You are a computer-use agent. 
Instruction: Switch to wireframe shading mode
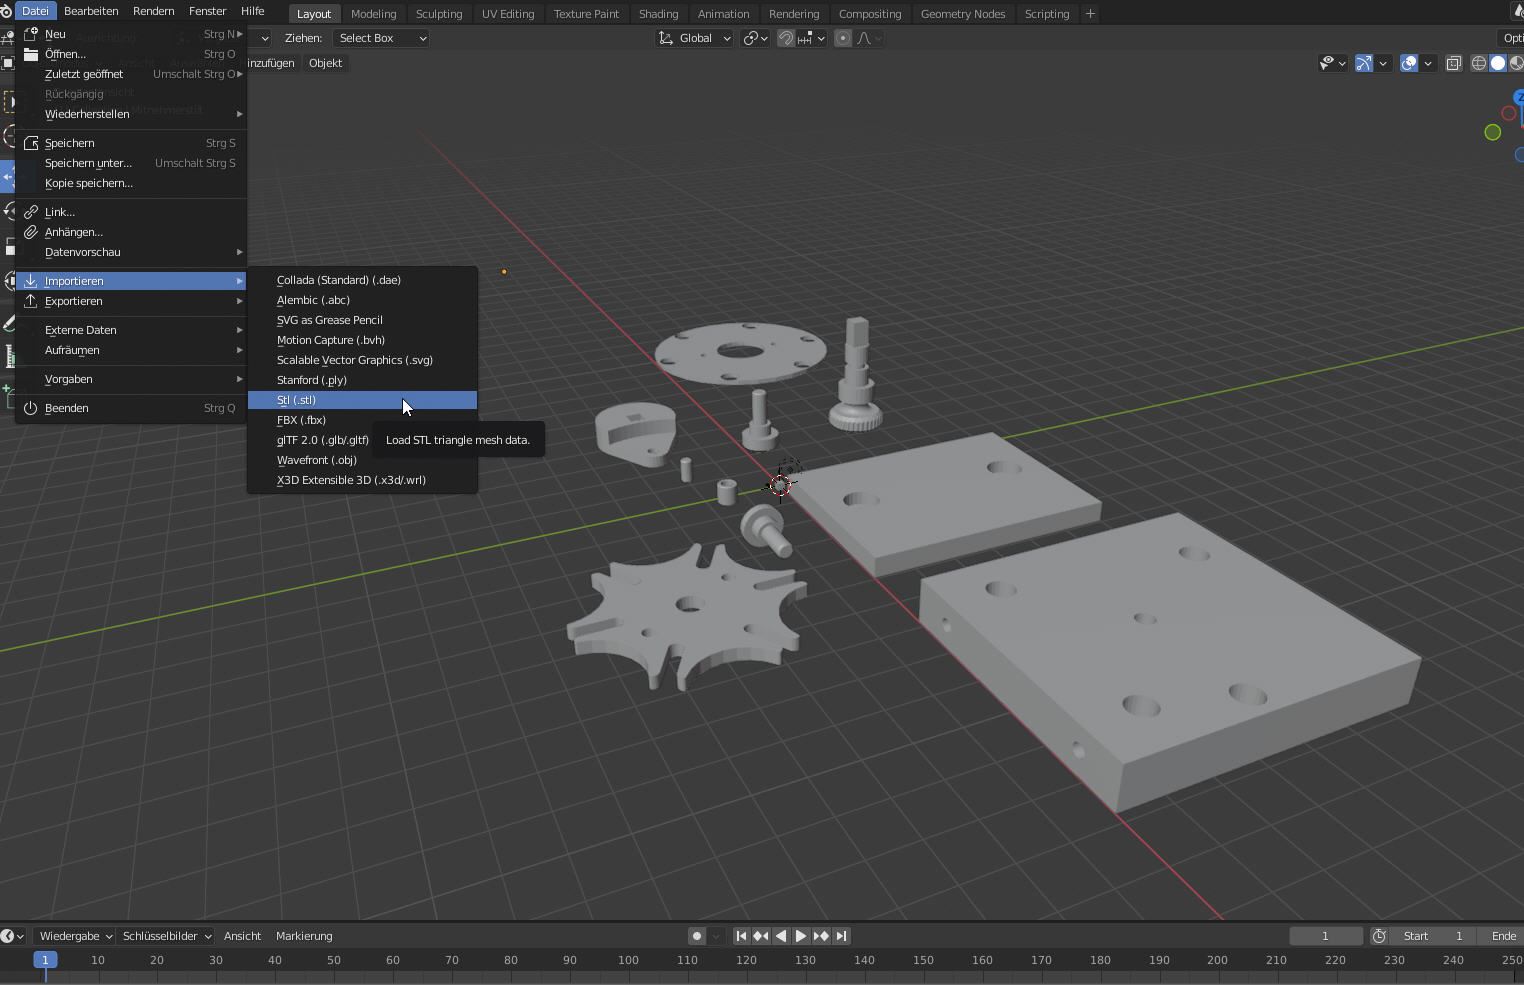(1478, 63)
